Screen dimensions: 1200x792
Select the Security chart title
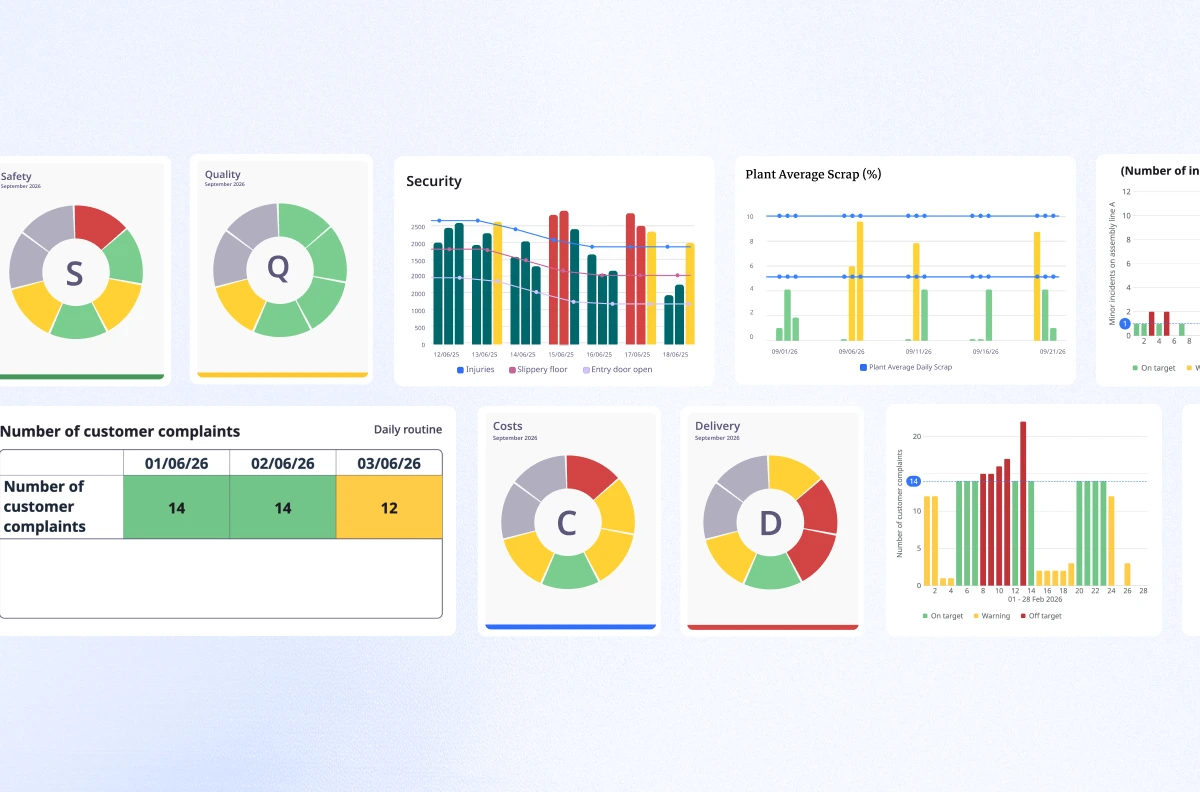(434, 181)
